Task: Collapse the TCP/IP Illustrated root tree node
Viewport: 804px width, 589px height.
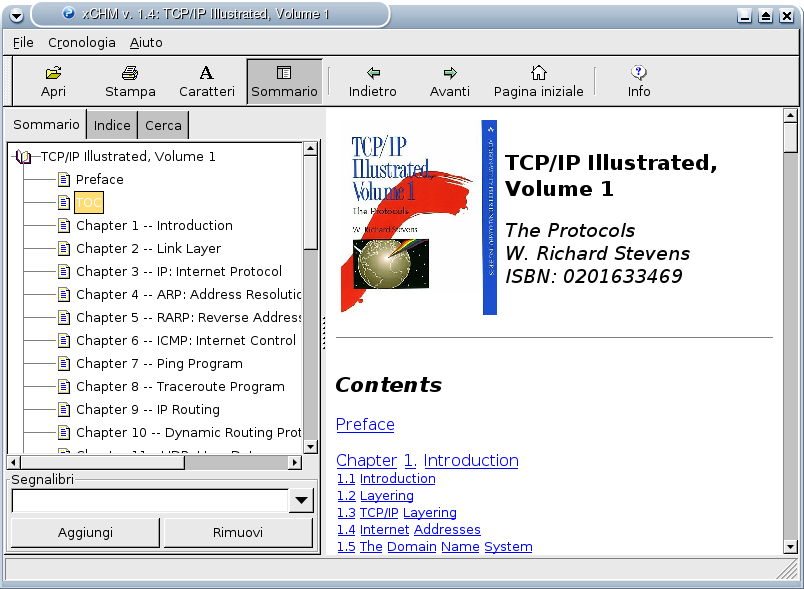Action: tap(22, 157)
